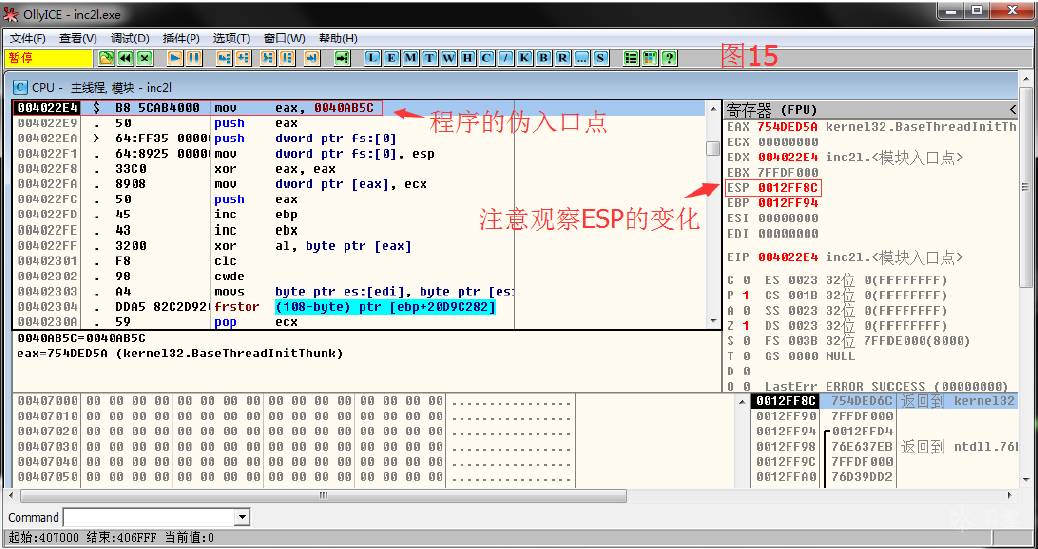
Task: Select the frstor instruction row at 00402304
Action: [359, 307]
